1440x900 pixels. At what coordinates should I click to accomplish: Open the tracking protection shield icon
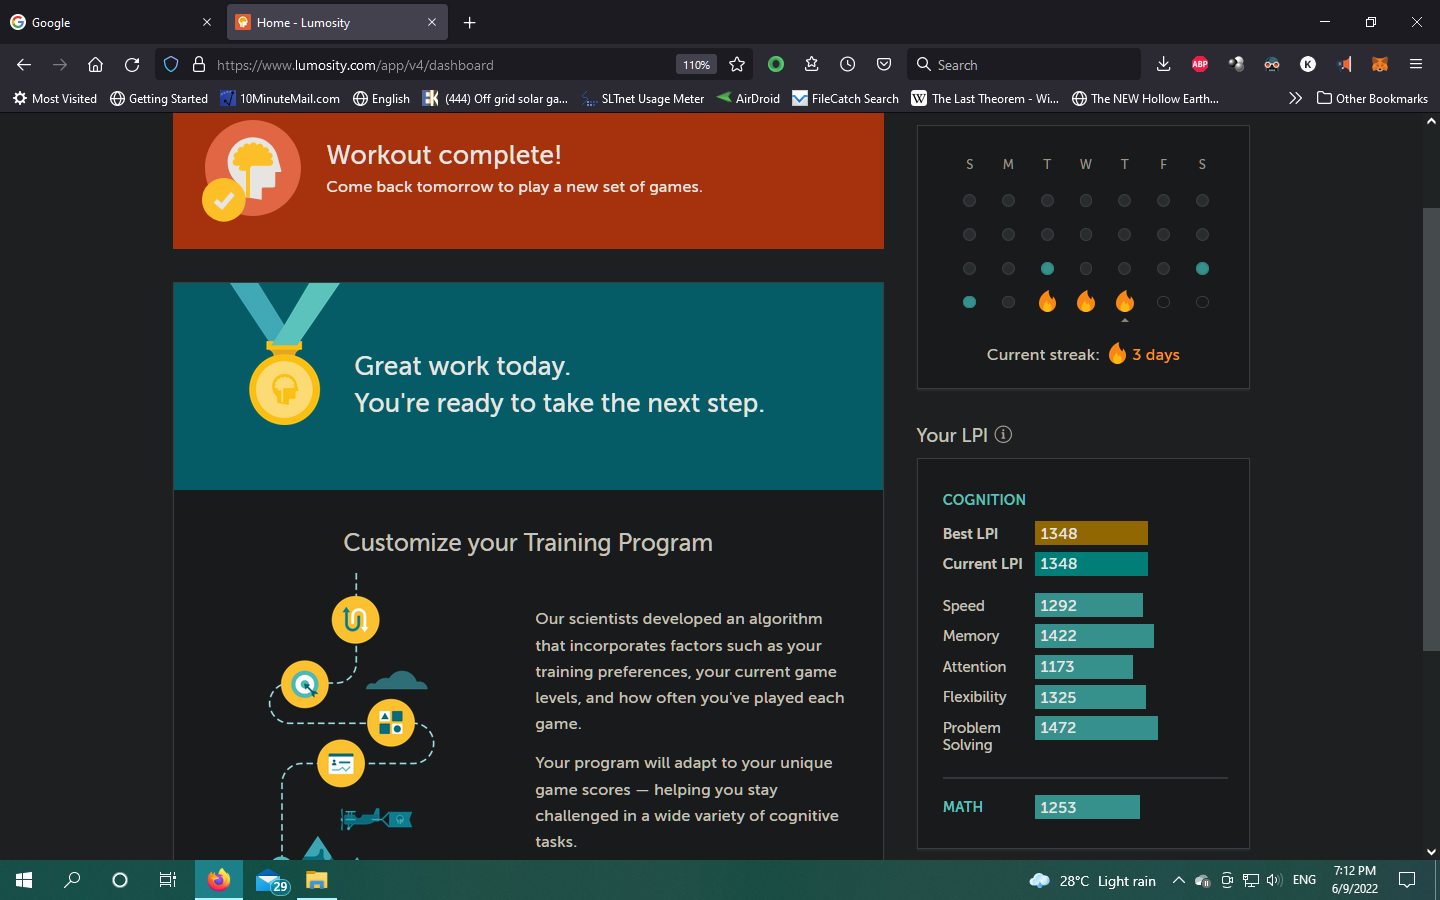tap(171, 64)
